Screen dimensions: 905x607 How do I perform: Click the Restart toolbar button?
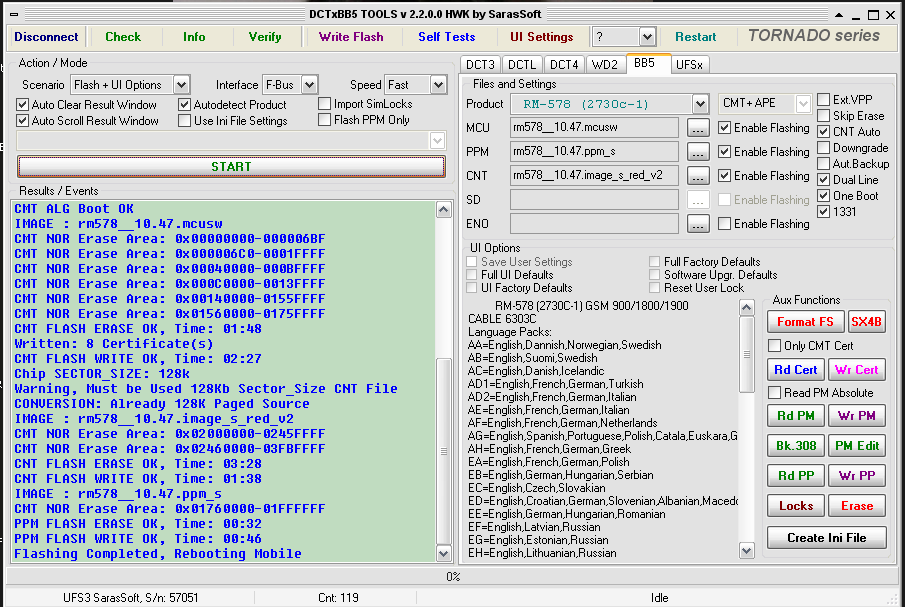click(x=695, y=37)
